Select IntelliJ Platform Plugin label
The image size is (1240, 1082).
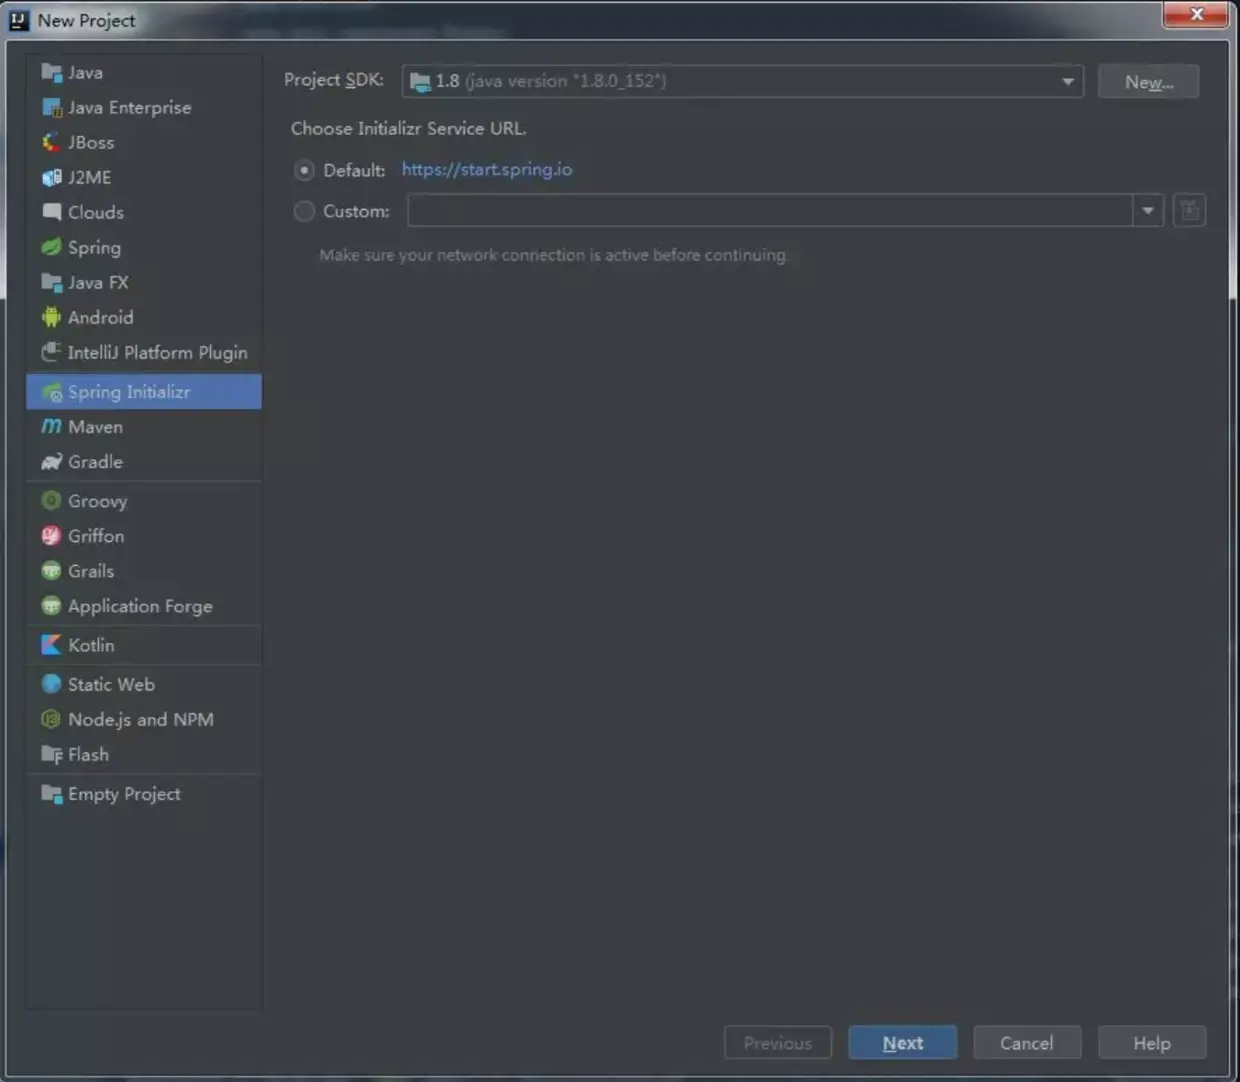[x=157, y=352]
